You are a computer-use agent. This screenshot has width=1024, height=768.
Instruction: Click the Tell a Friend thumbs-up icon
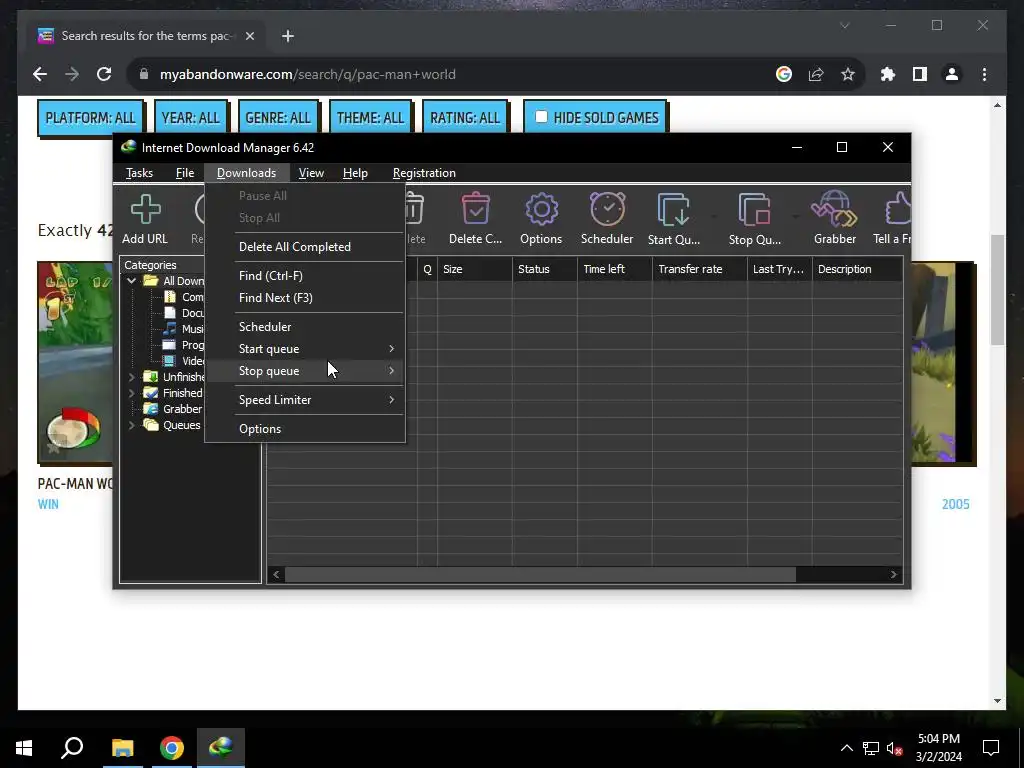pyautogui.click(x=892, y=219)
